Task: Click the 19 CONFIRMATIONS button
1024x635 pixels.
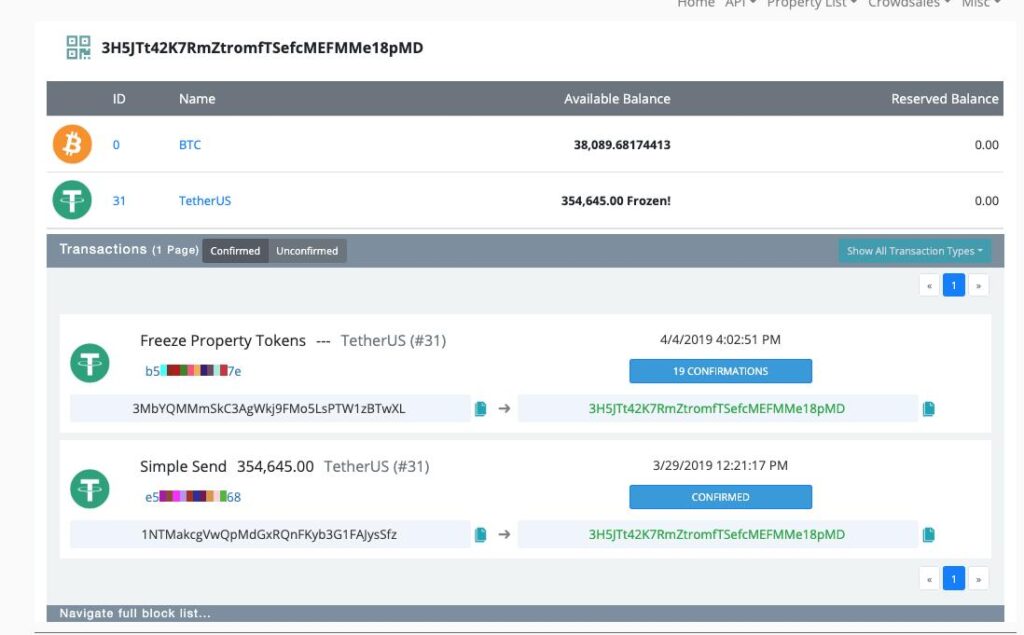Action: (720, 371)
